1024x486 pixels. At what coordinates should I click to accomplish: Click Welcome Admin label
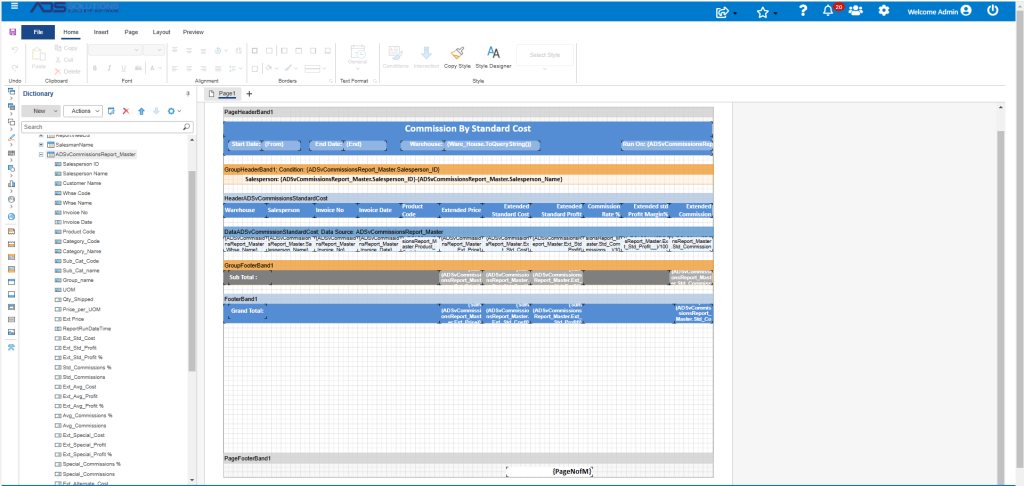[933, 12]
